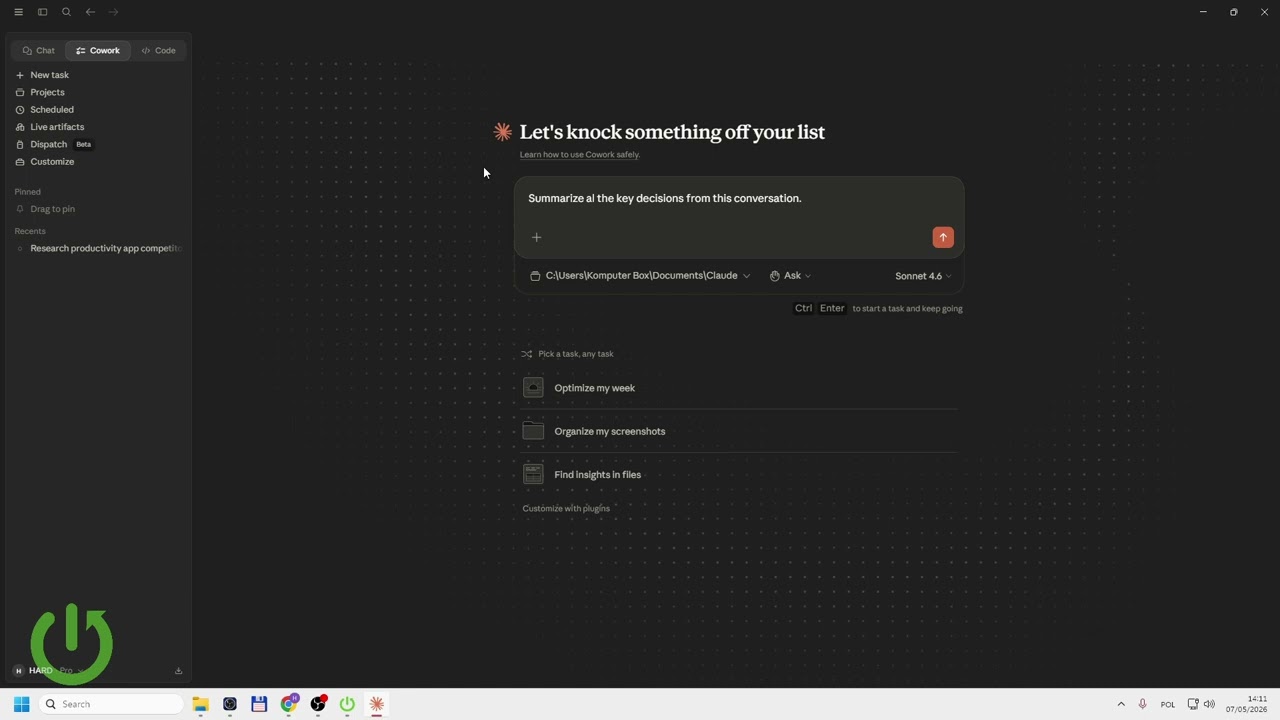The image size is (1280, 720).
Task: Open the Customize with plugins link
Action: coord(566,509)
